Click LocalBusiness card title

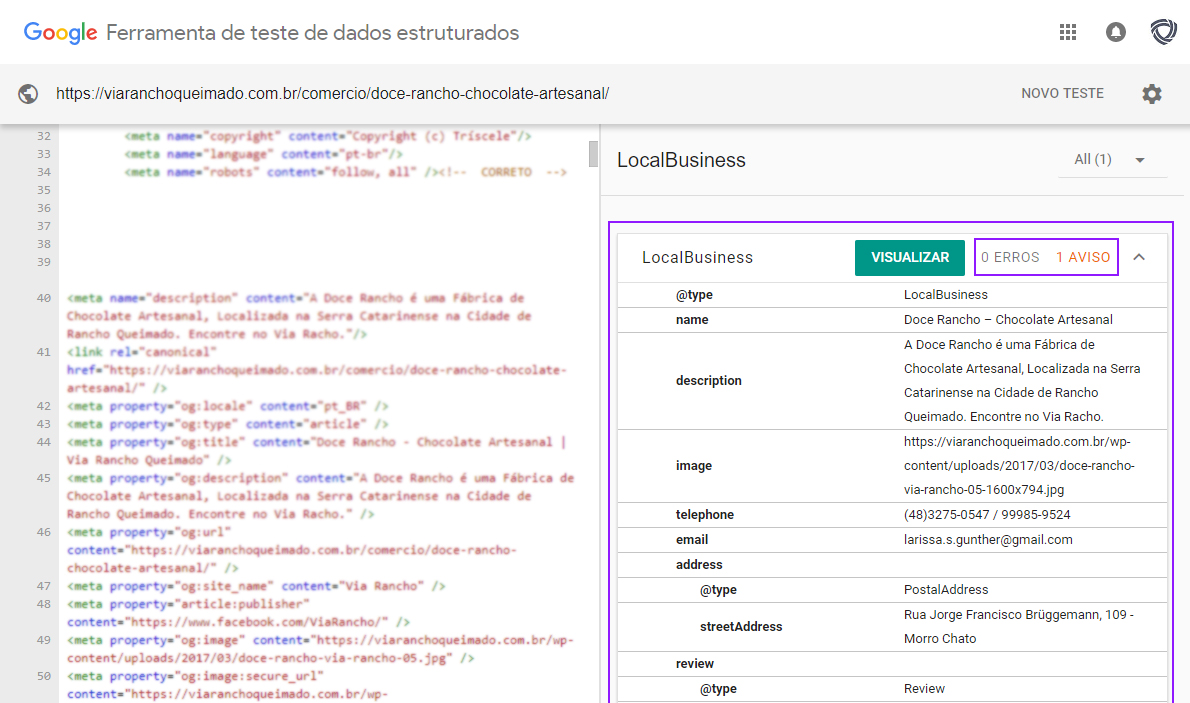click(x=697, y=257)
